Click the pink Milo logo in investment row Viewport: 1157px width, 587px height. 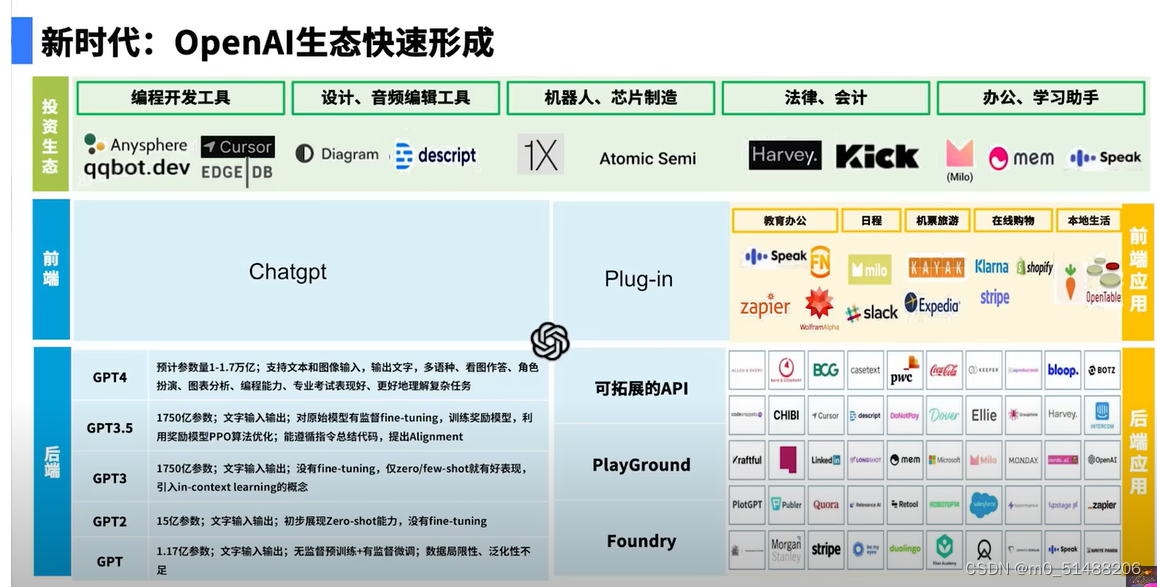(960, 155)
